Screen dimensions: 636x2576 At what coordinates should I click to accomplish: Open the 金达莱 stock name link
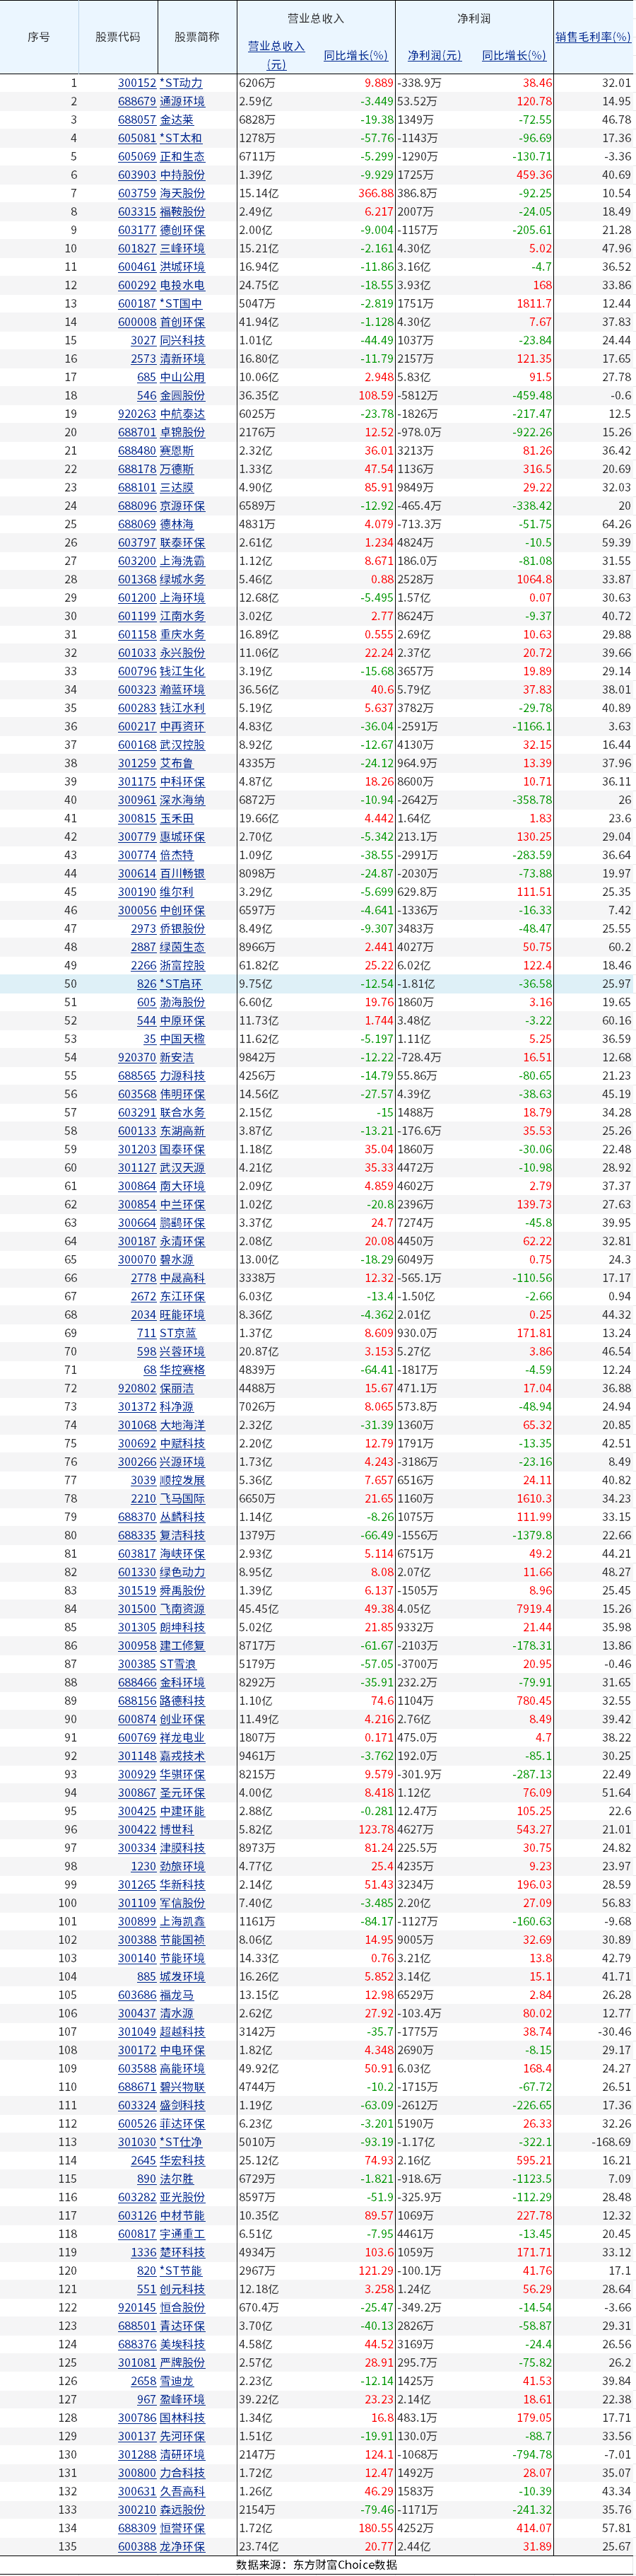point(177,120)
